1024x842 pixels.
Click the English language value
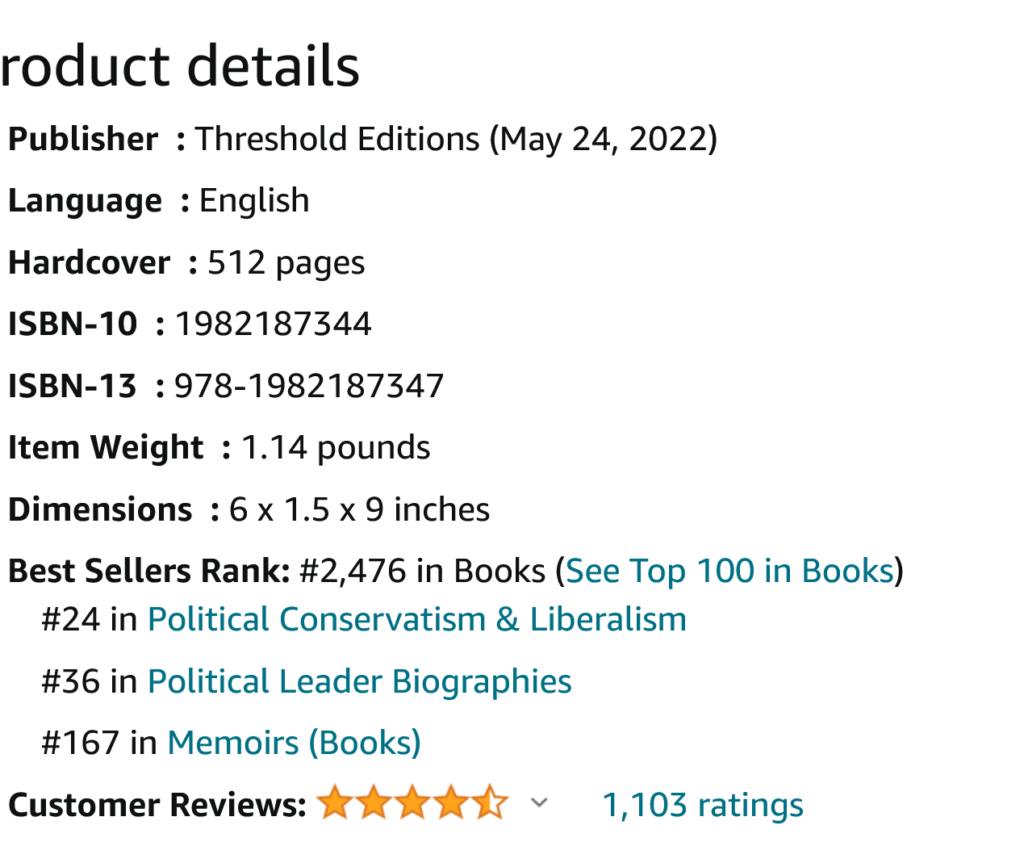point(254,201)
